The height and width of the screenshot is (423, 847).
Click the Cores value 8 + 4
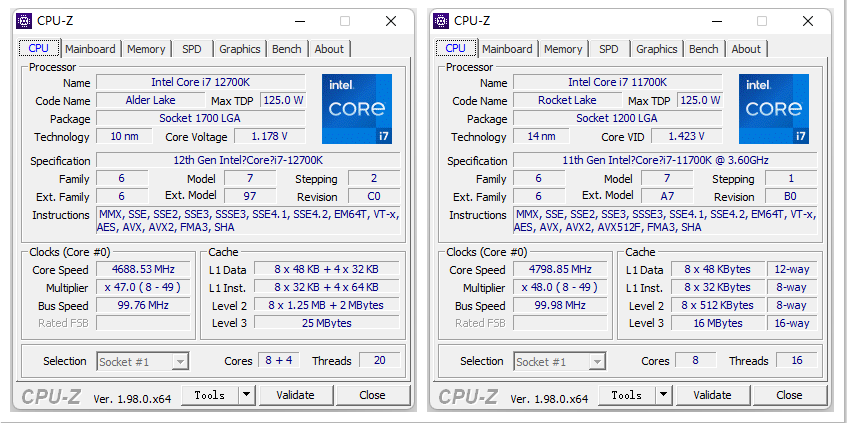279,360
